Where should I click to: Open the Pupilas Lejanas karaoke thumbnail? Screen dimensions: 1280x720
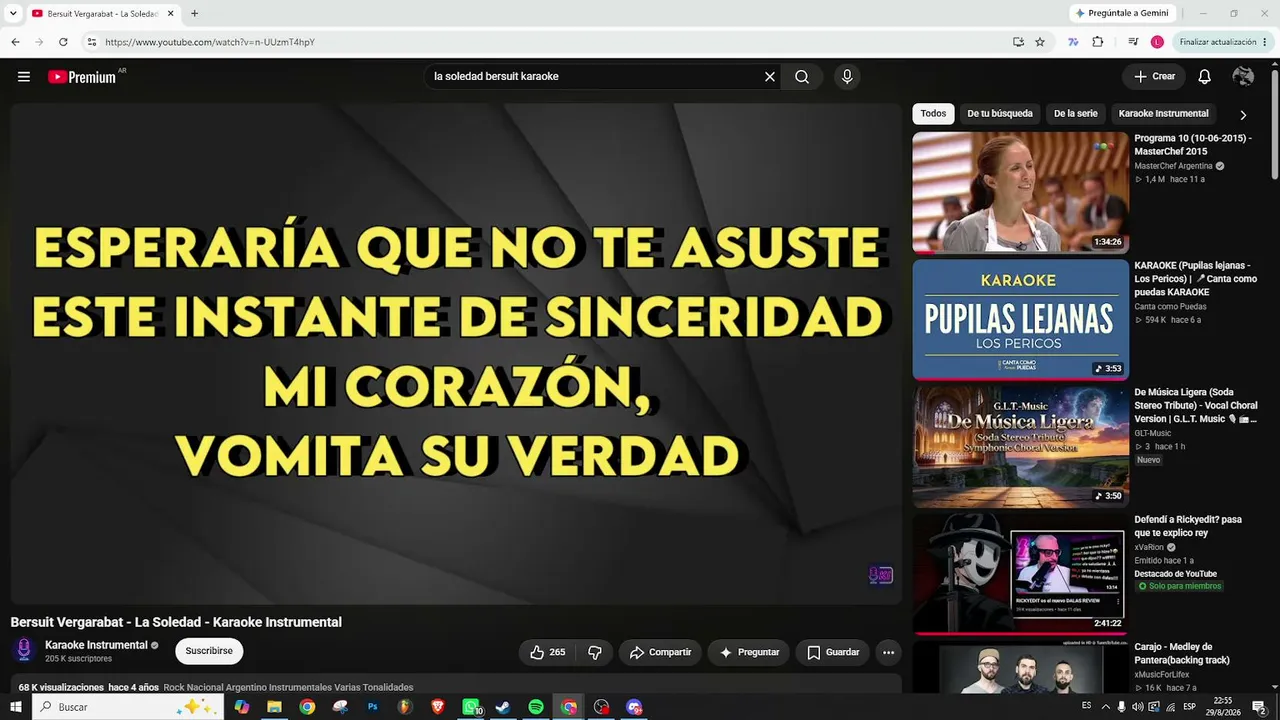(1020, 320)
